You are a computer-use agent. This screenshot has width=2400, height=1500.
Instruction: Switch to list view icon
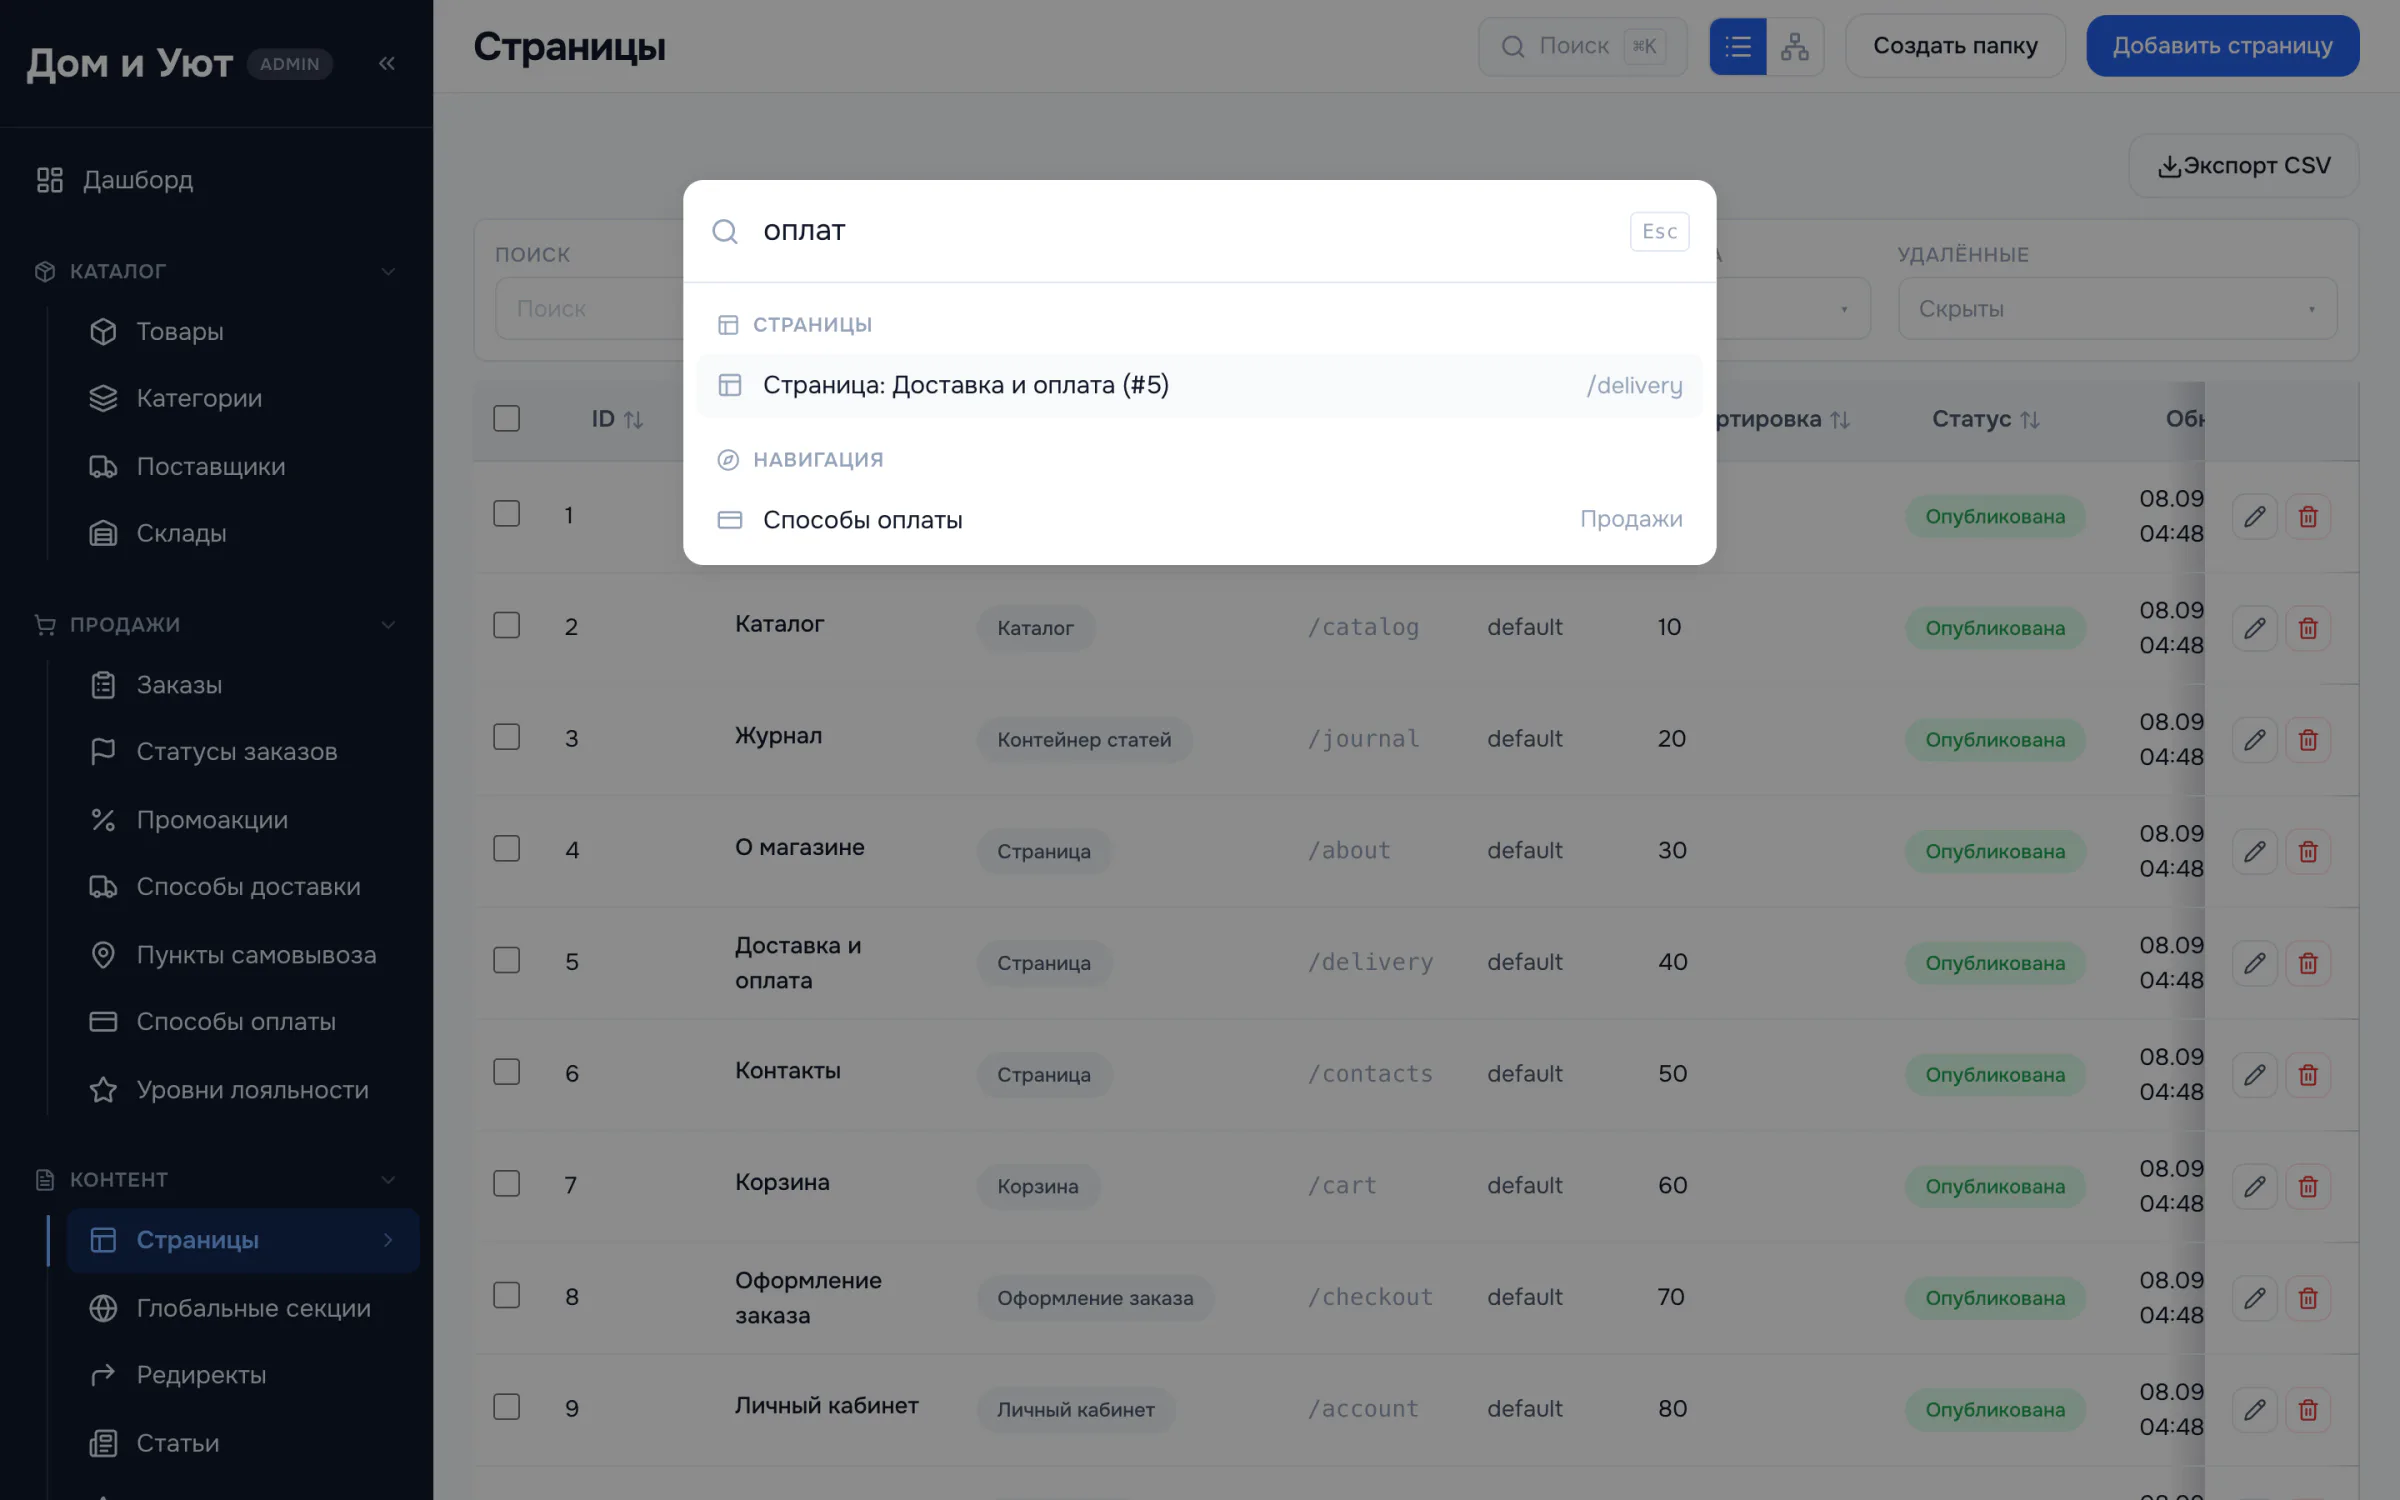click(x=1738, y=46)
